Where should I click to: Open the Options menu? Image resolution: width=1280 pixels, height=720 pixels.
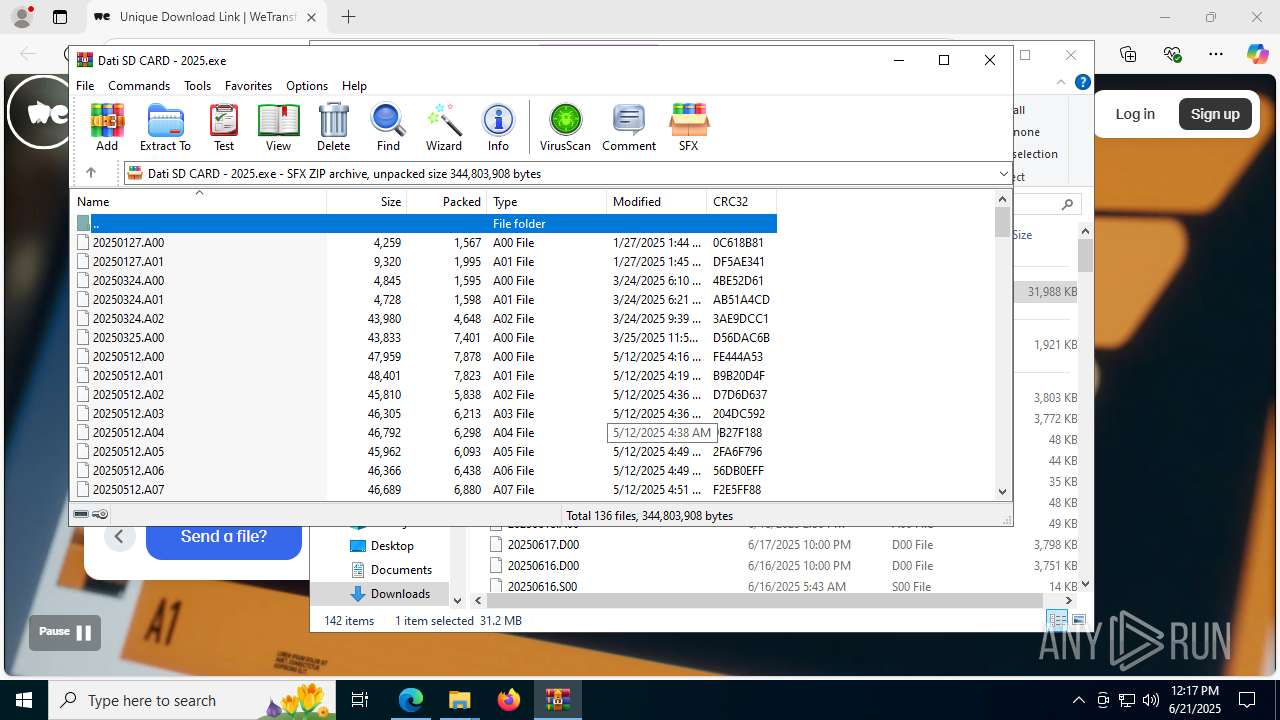click(x=307, y=86)
